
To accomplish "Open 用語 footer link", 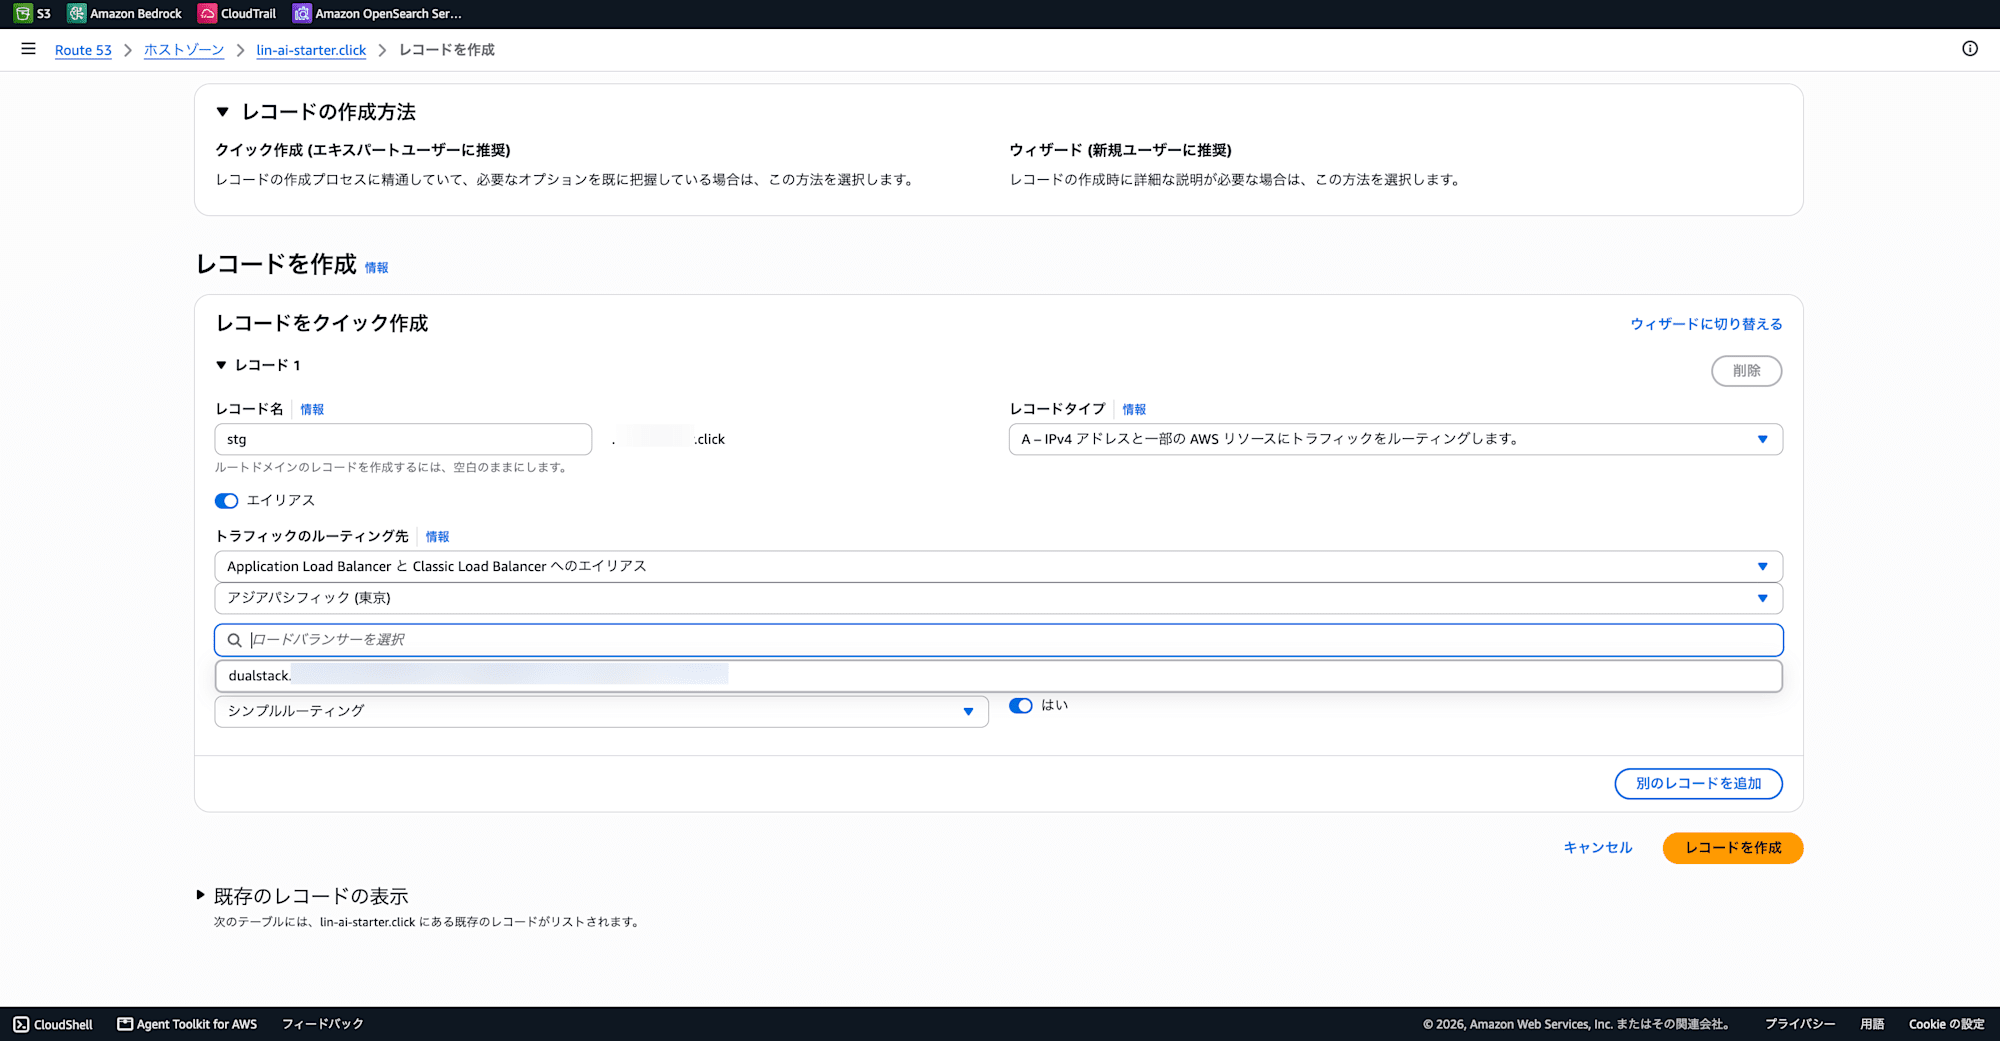I will click(x=1872, y=1024).
